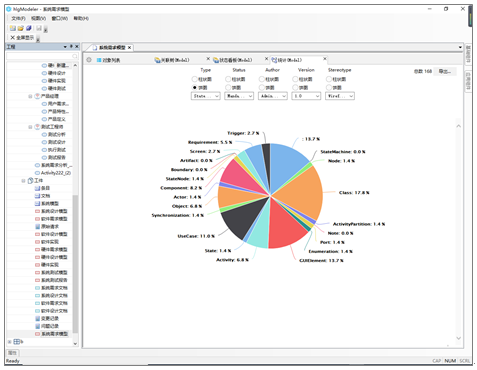This screenshot has height=370, width=477.
Task: Click the grid icon at tree bottom
Action: (x=17, y=342)
